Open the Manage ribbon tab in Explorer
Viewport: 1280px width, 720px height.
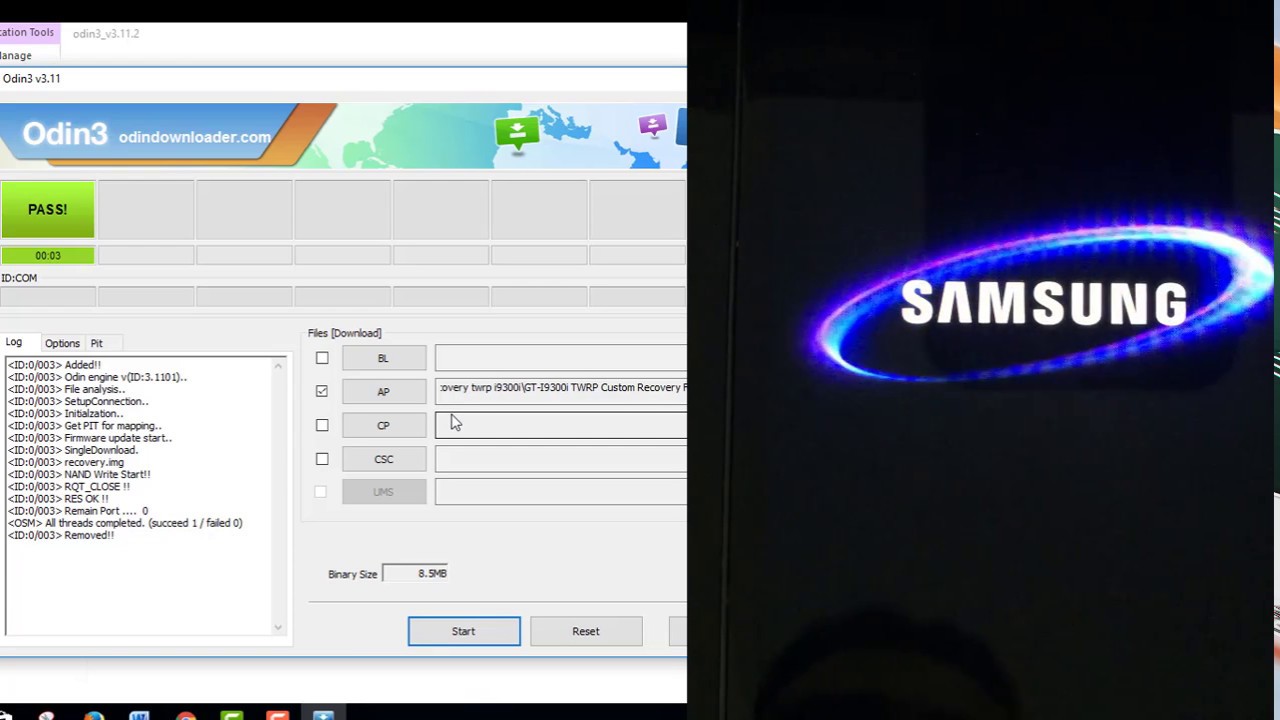[x=16, y=55]
